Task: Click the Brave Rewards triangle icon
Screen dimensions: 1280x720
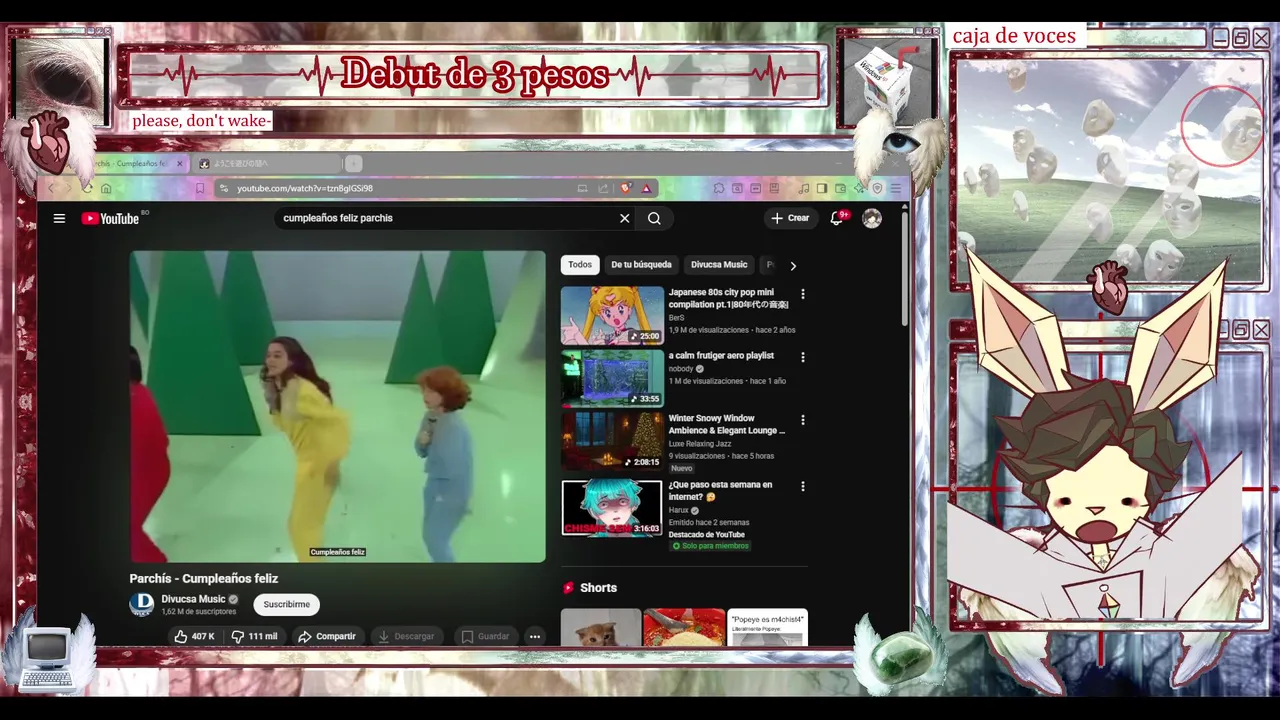Action: (x=646, y=188)
